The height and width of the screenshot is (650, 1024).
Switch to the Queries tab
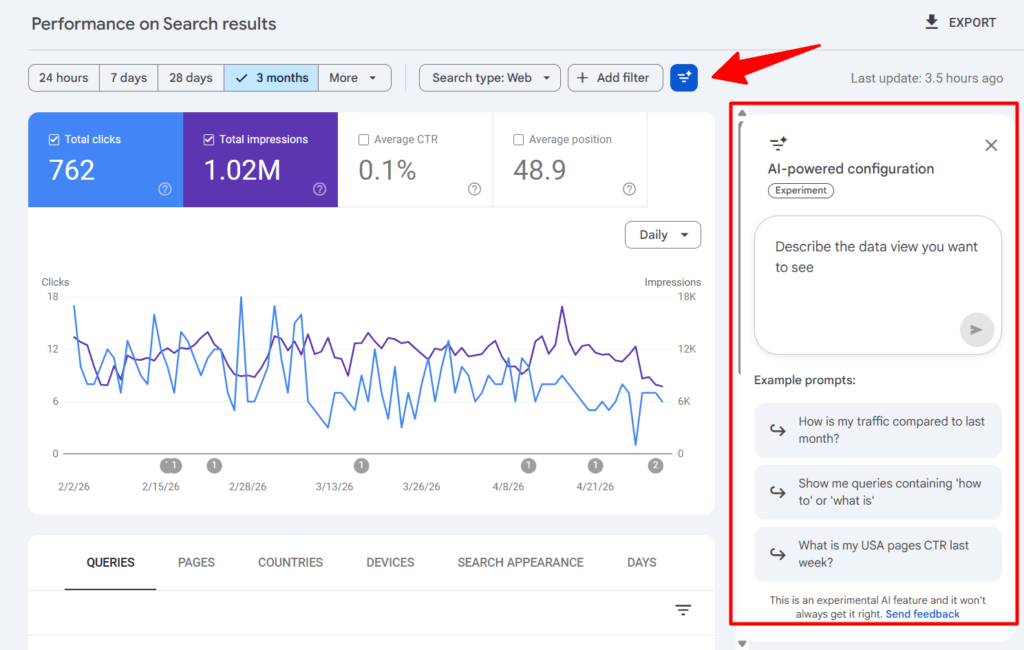click(110, 562)
